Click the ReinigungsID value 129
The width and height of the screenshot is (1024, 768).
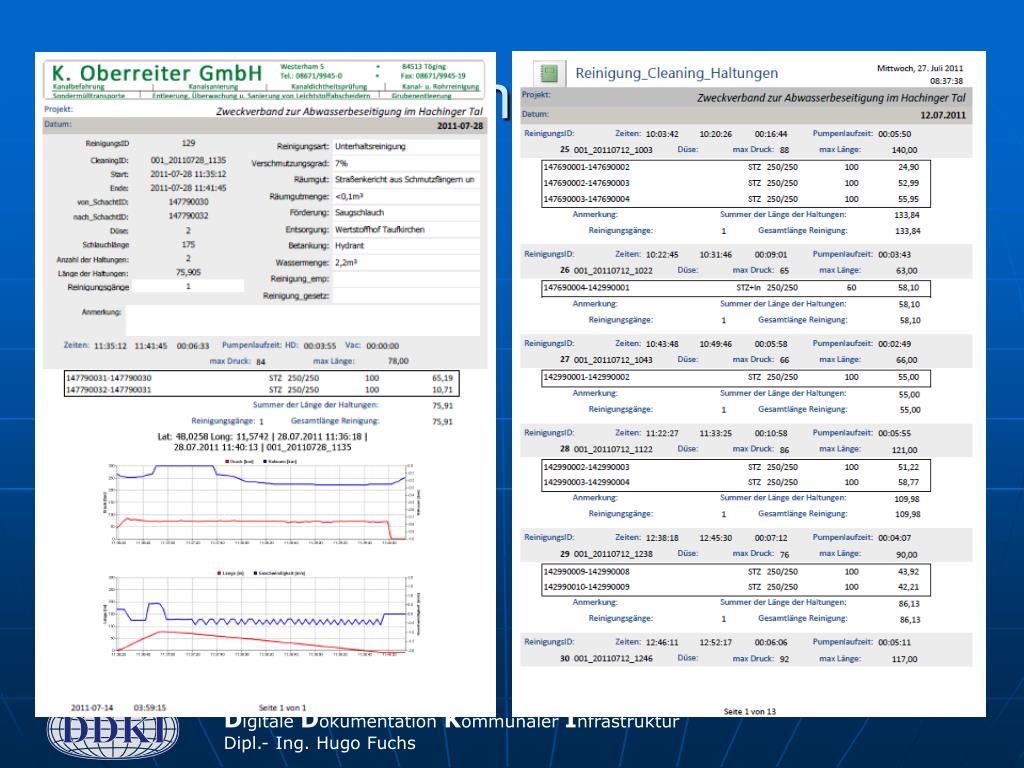[188, 143]
